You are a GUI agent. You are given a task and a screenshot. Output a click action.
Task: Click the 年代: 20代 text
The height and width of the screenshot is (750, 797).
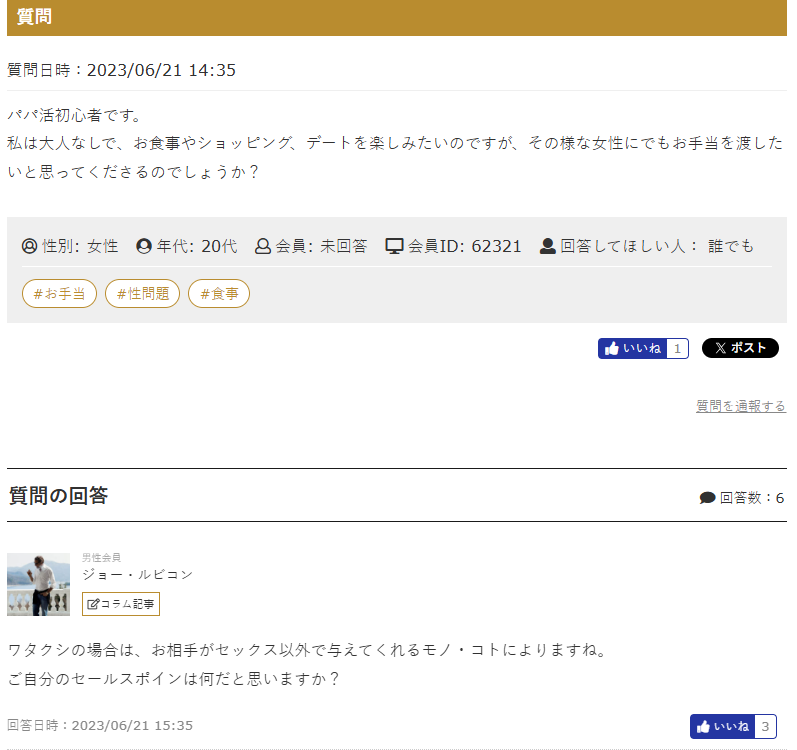tap(197, 246)
